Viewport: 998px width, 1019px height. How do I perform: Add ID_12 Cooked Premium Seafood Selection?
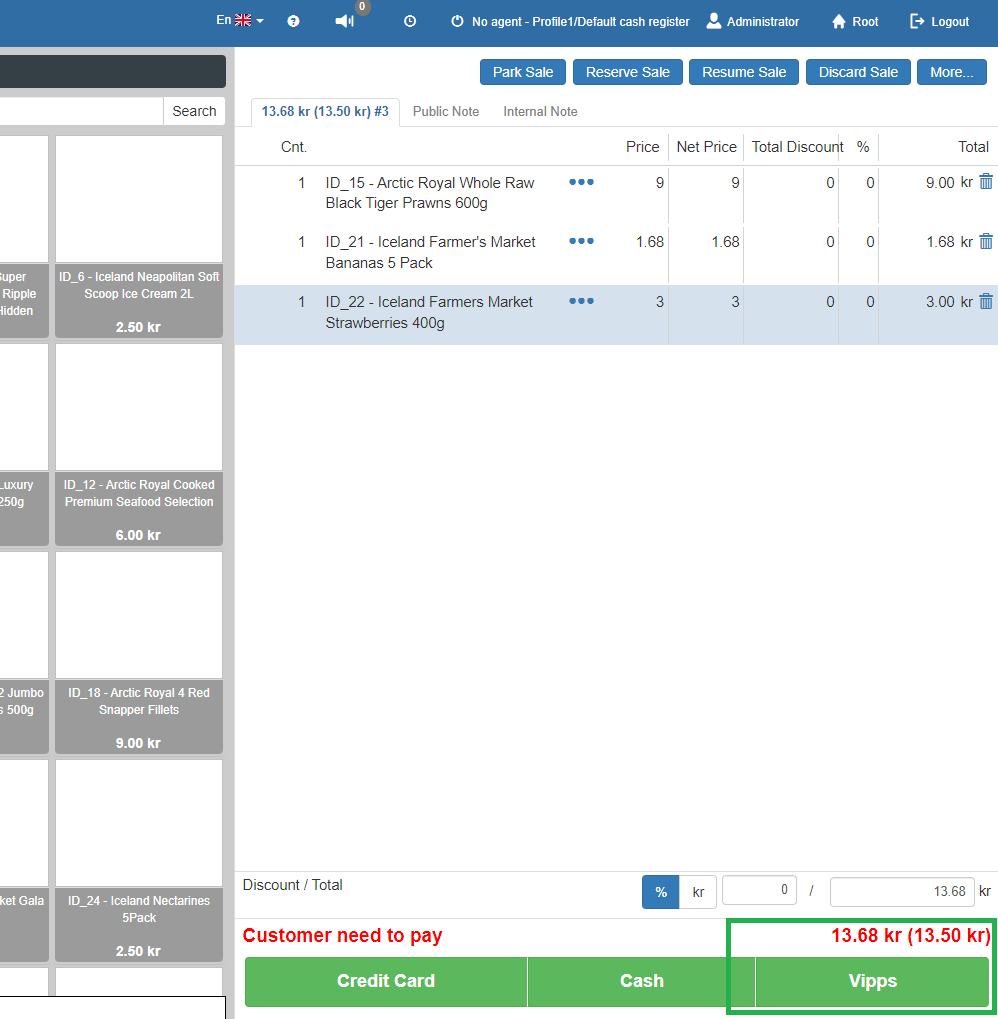click(x=139, y=445)
